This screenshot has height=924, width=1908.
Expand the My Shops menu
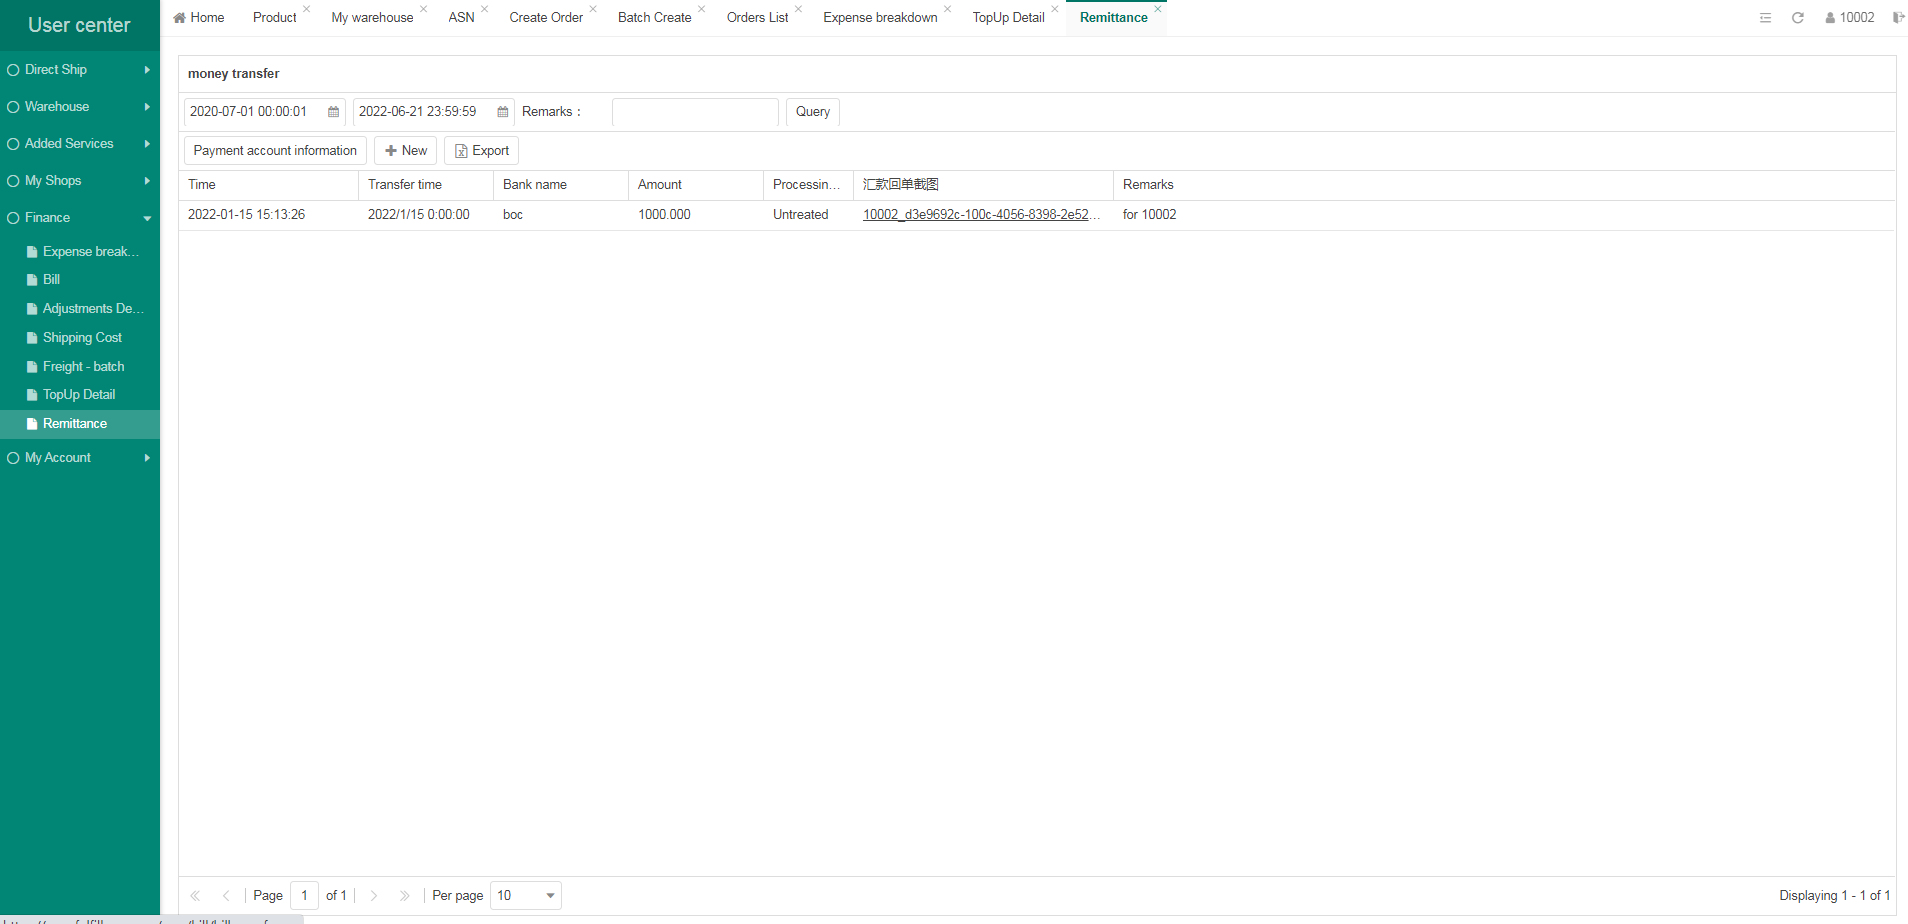tap(80, 181)
